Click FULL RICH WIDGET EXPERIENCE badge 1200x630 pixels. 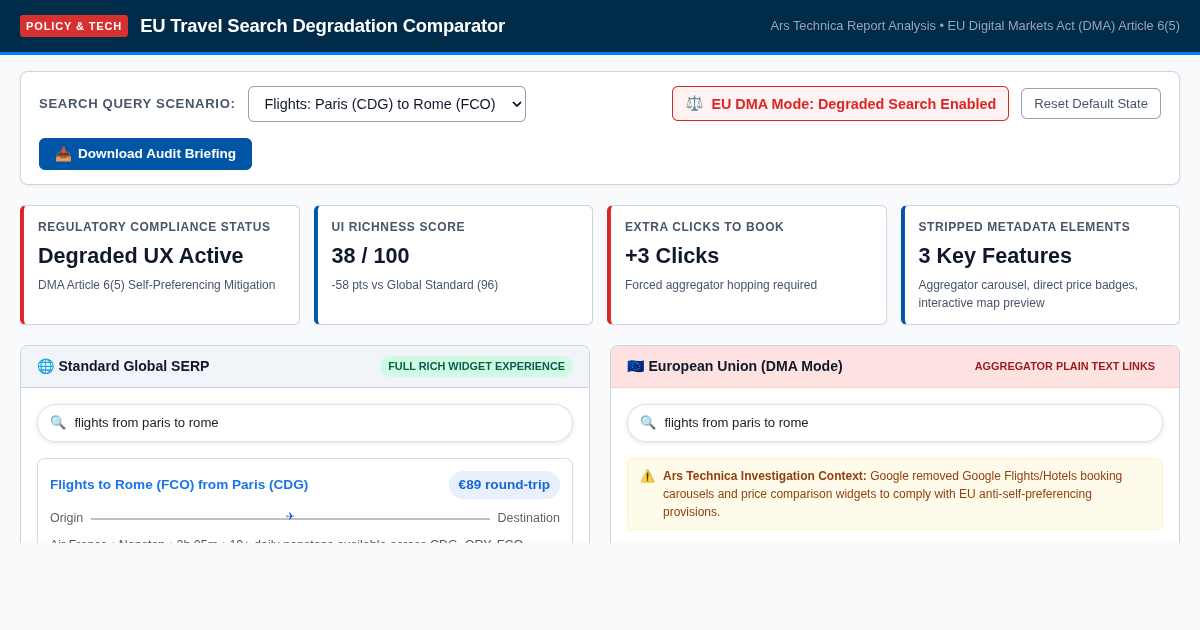[476, 366]
